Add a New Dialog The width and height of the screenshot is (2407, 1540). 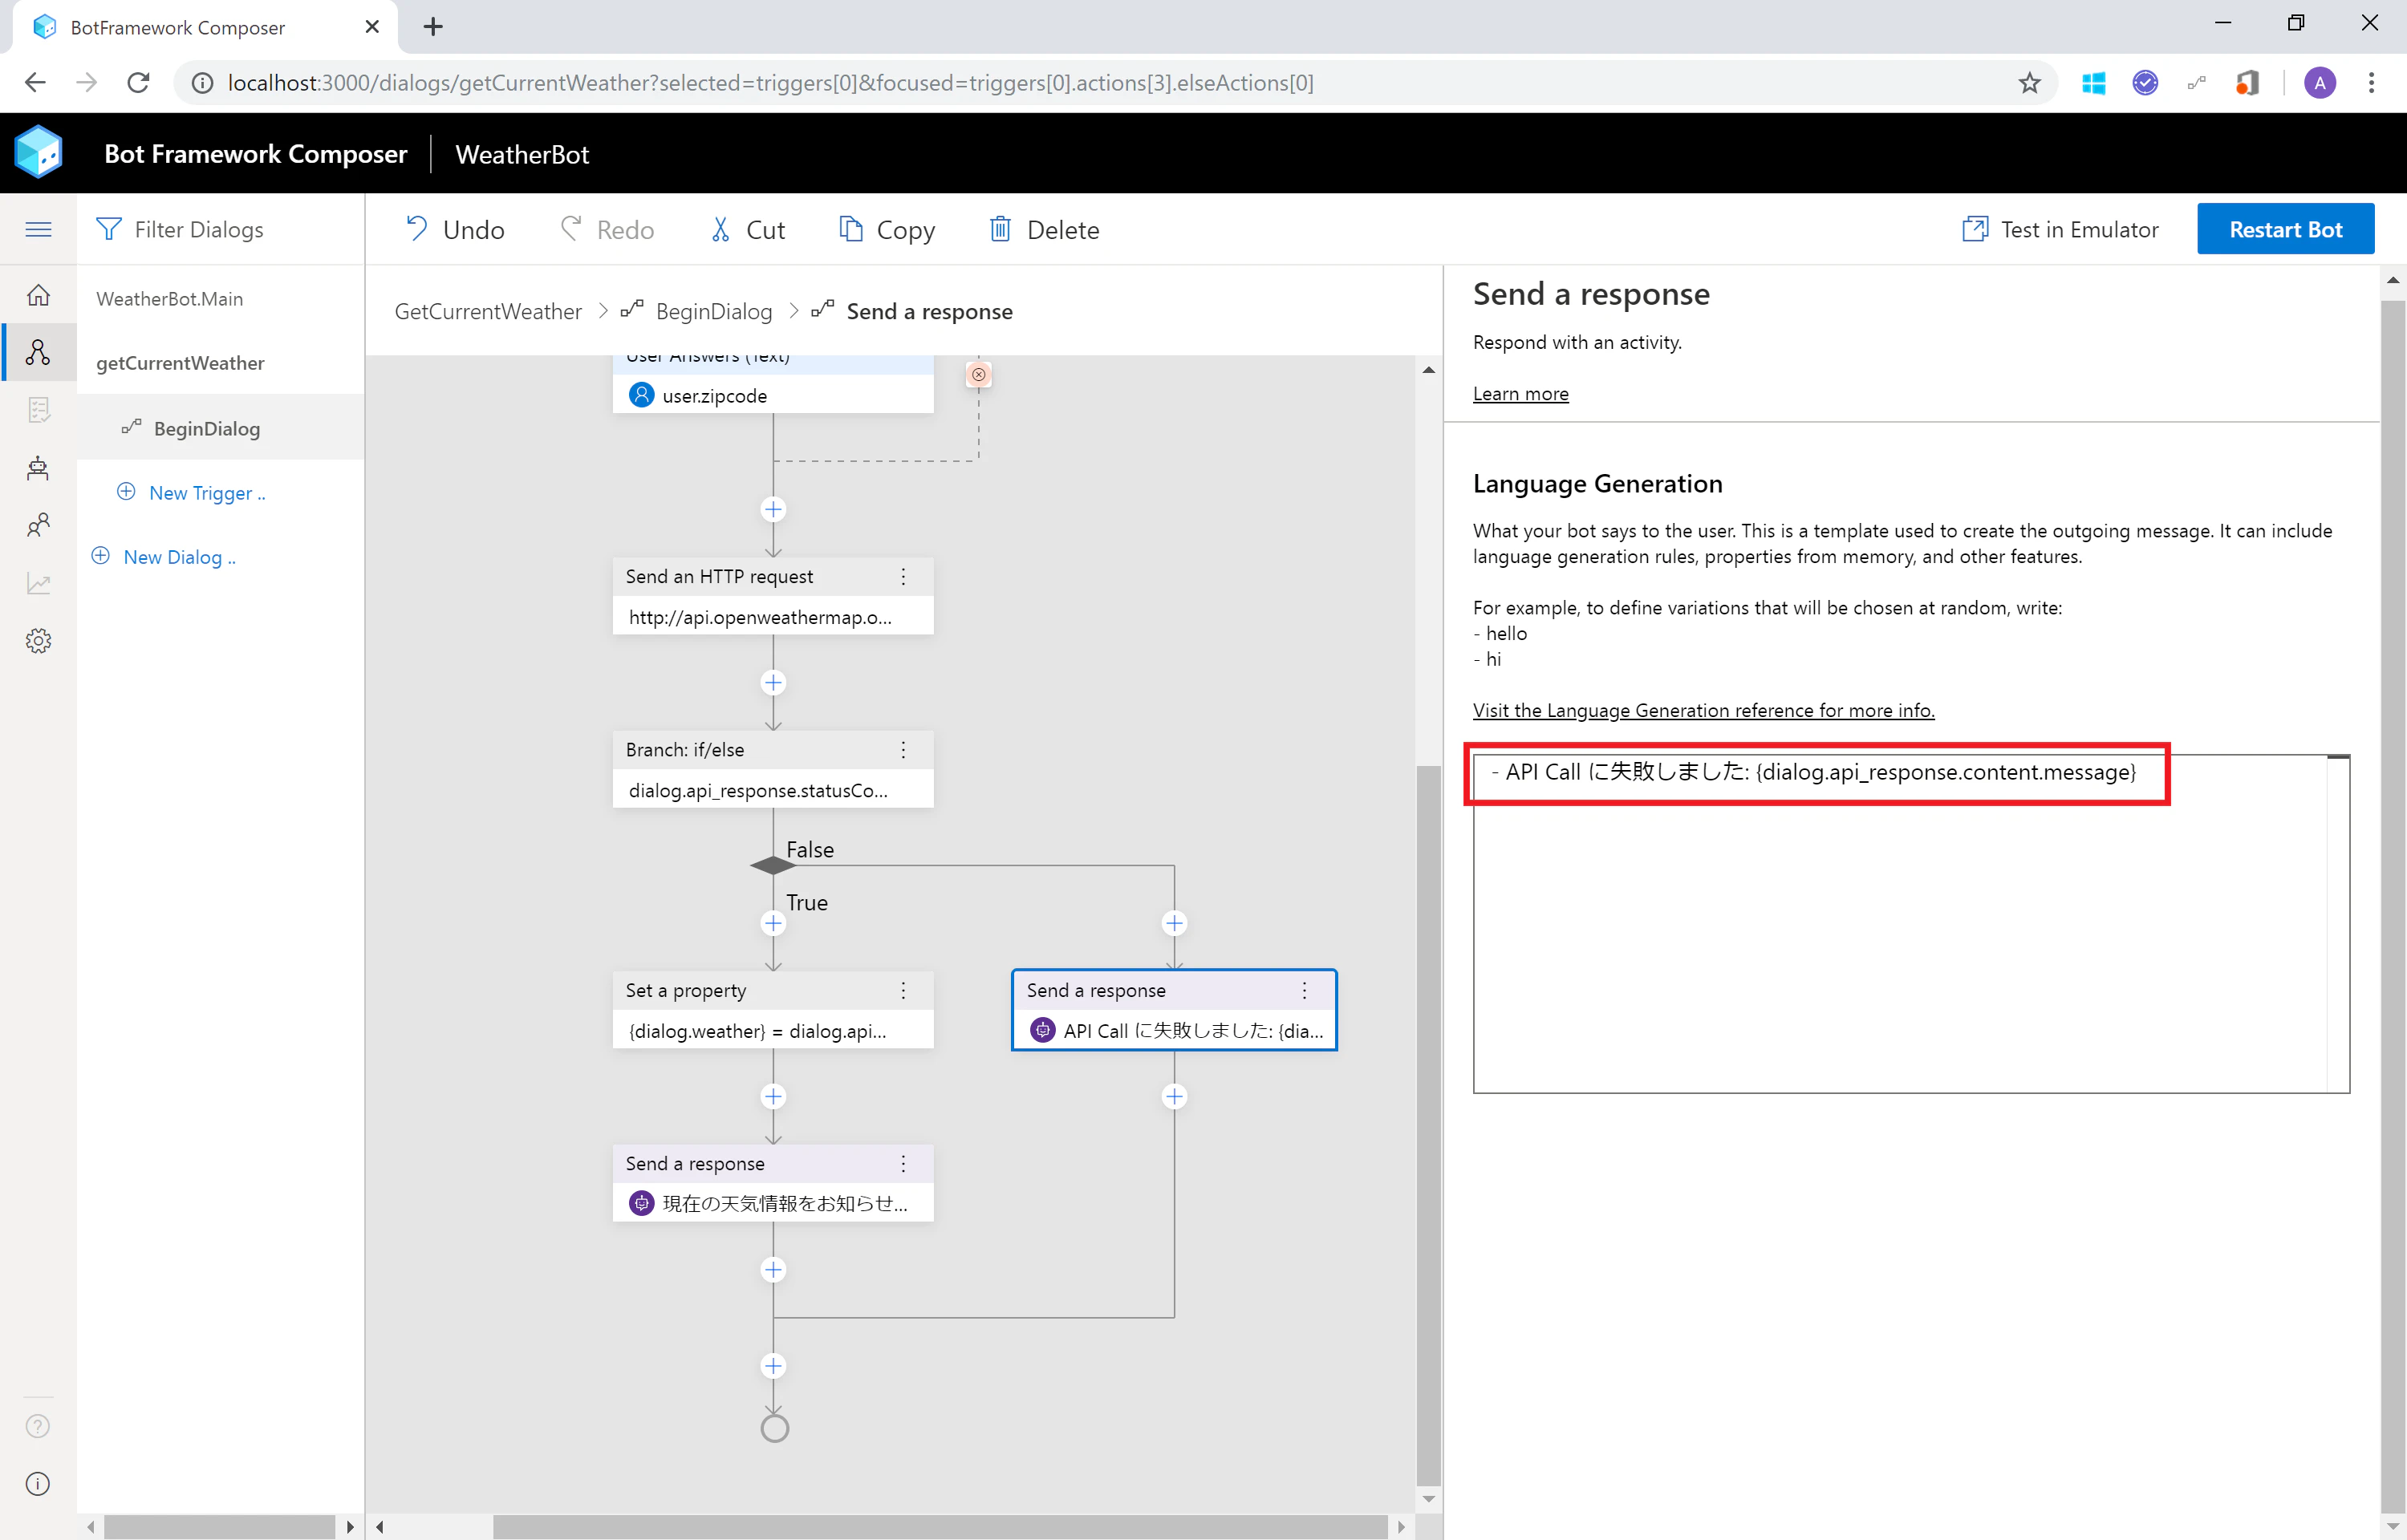164,557
